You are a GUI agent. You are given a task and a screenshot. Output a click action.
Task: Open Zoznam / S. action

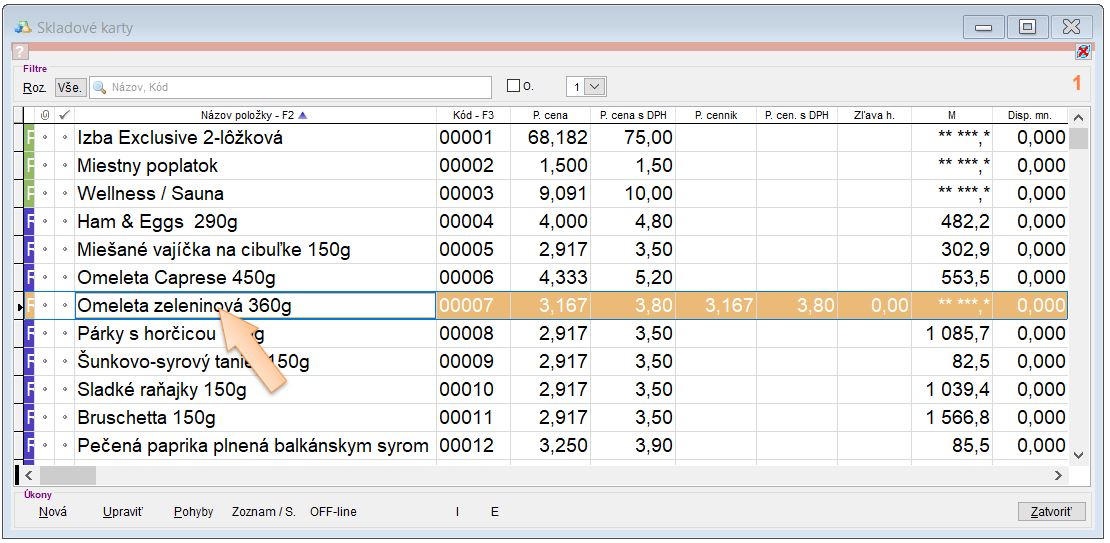(x=263, y=512)
